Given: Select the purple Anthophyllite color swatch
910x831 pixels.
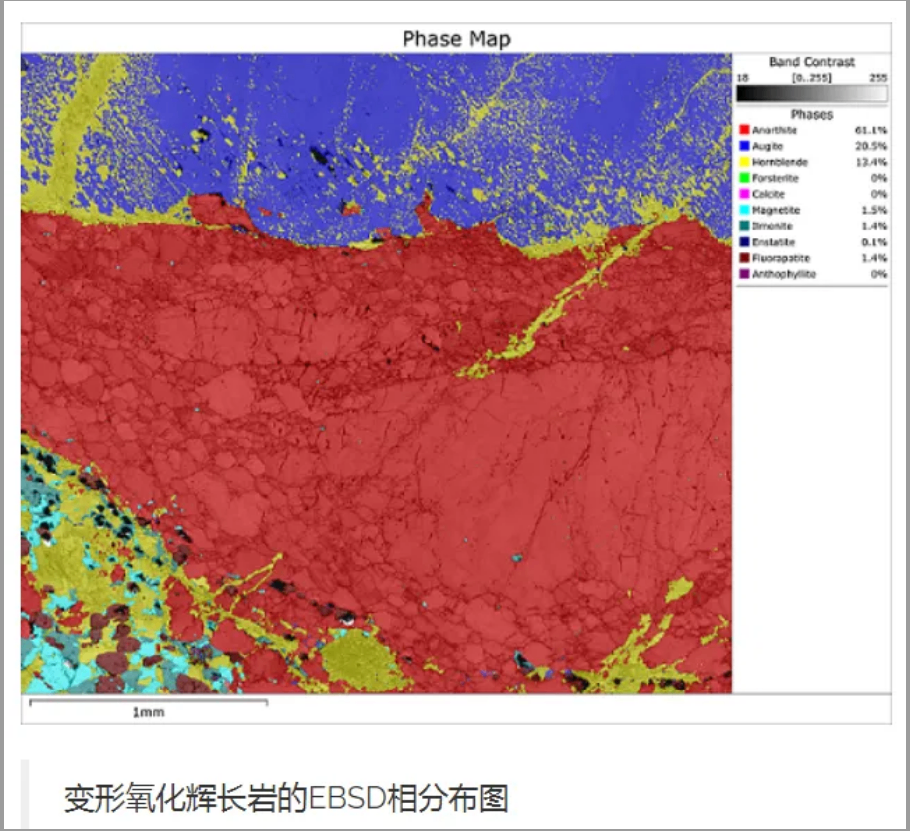Looking at the screenshot, I should coord(744,274).
